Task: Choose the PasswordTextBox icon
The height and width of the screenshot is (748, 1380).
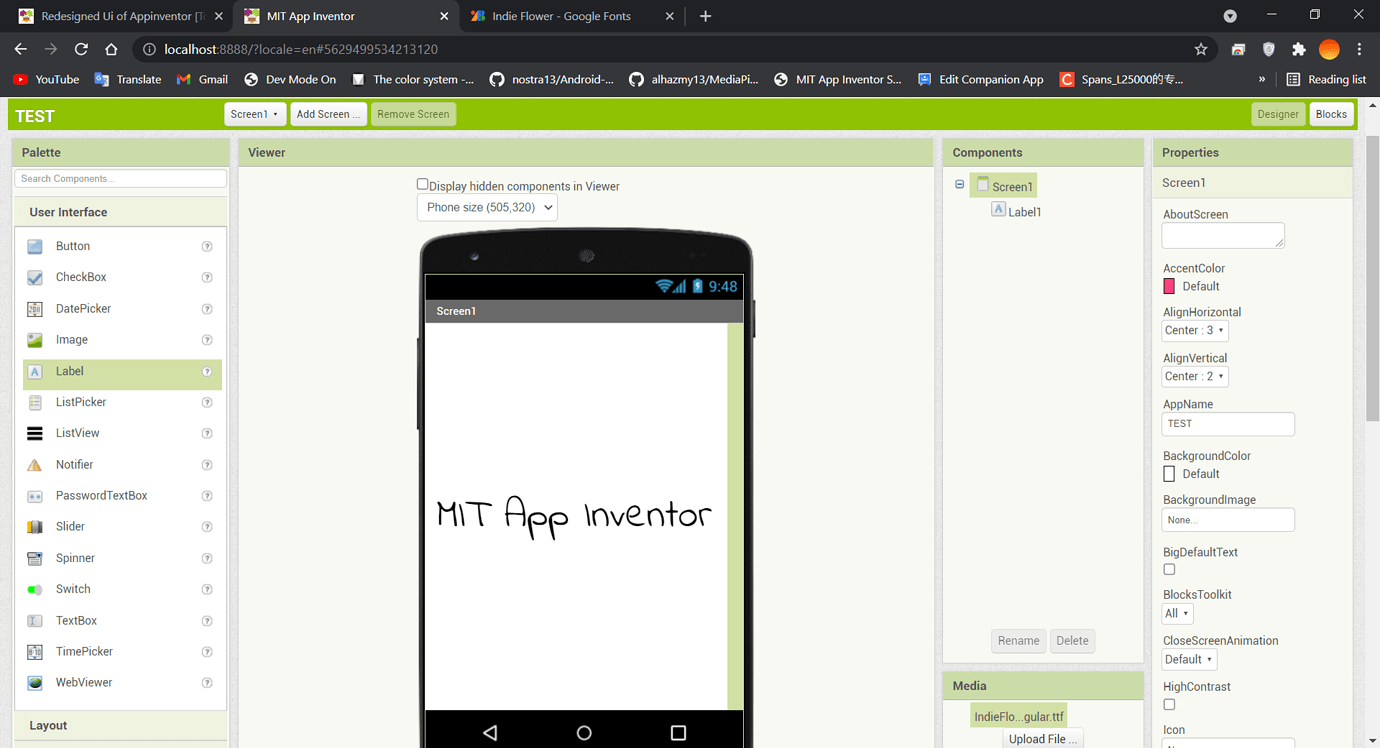Action: point(35,496)
